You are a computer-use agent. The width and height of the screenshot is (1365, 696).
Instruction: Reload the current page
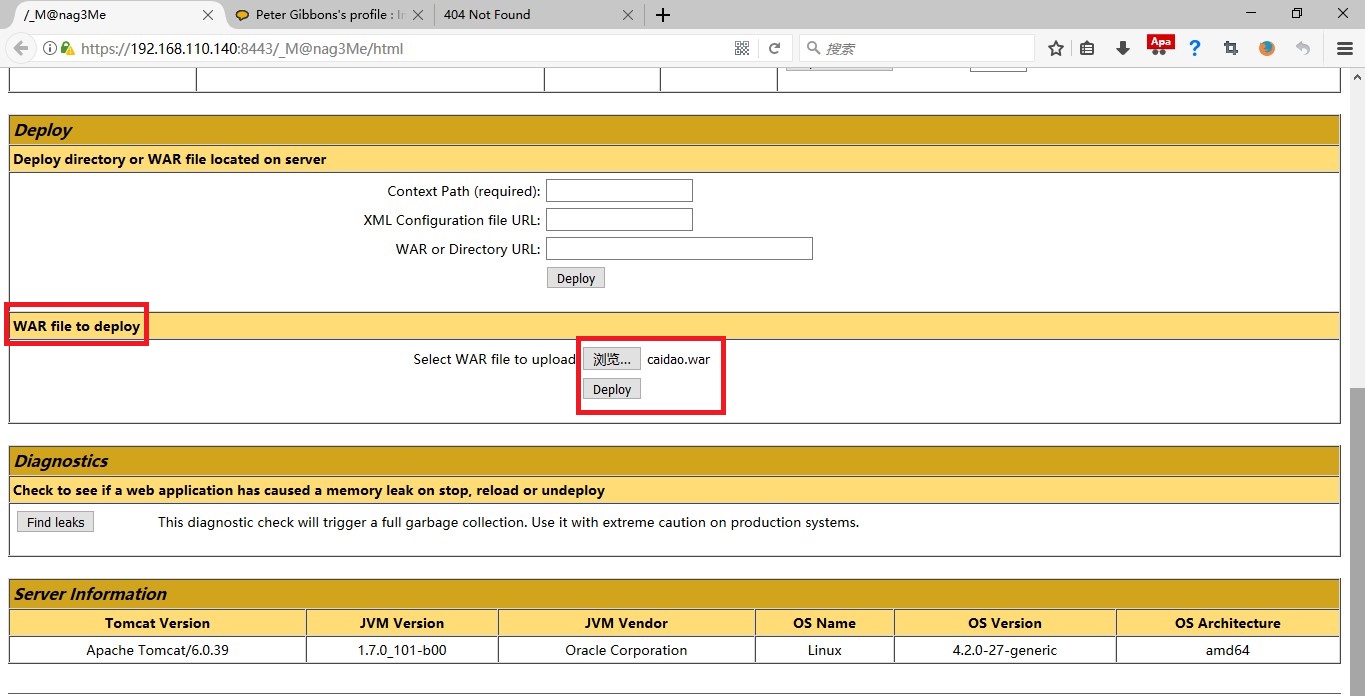pyautogui.click(x=774, y=48)
